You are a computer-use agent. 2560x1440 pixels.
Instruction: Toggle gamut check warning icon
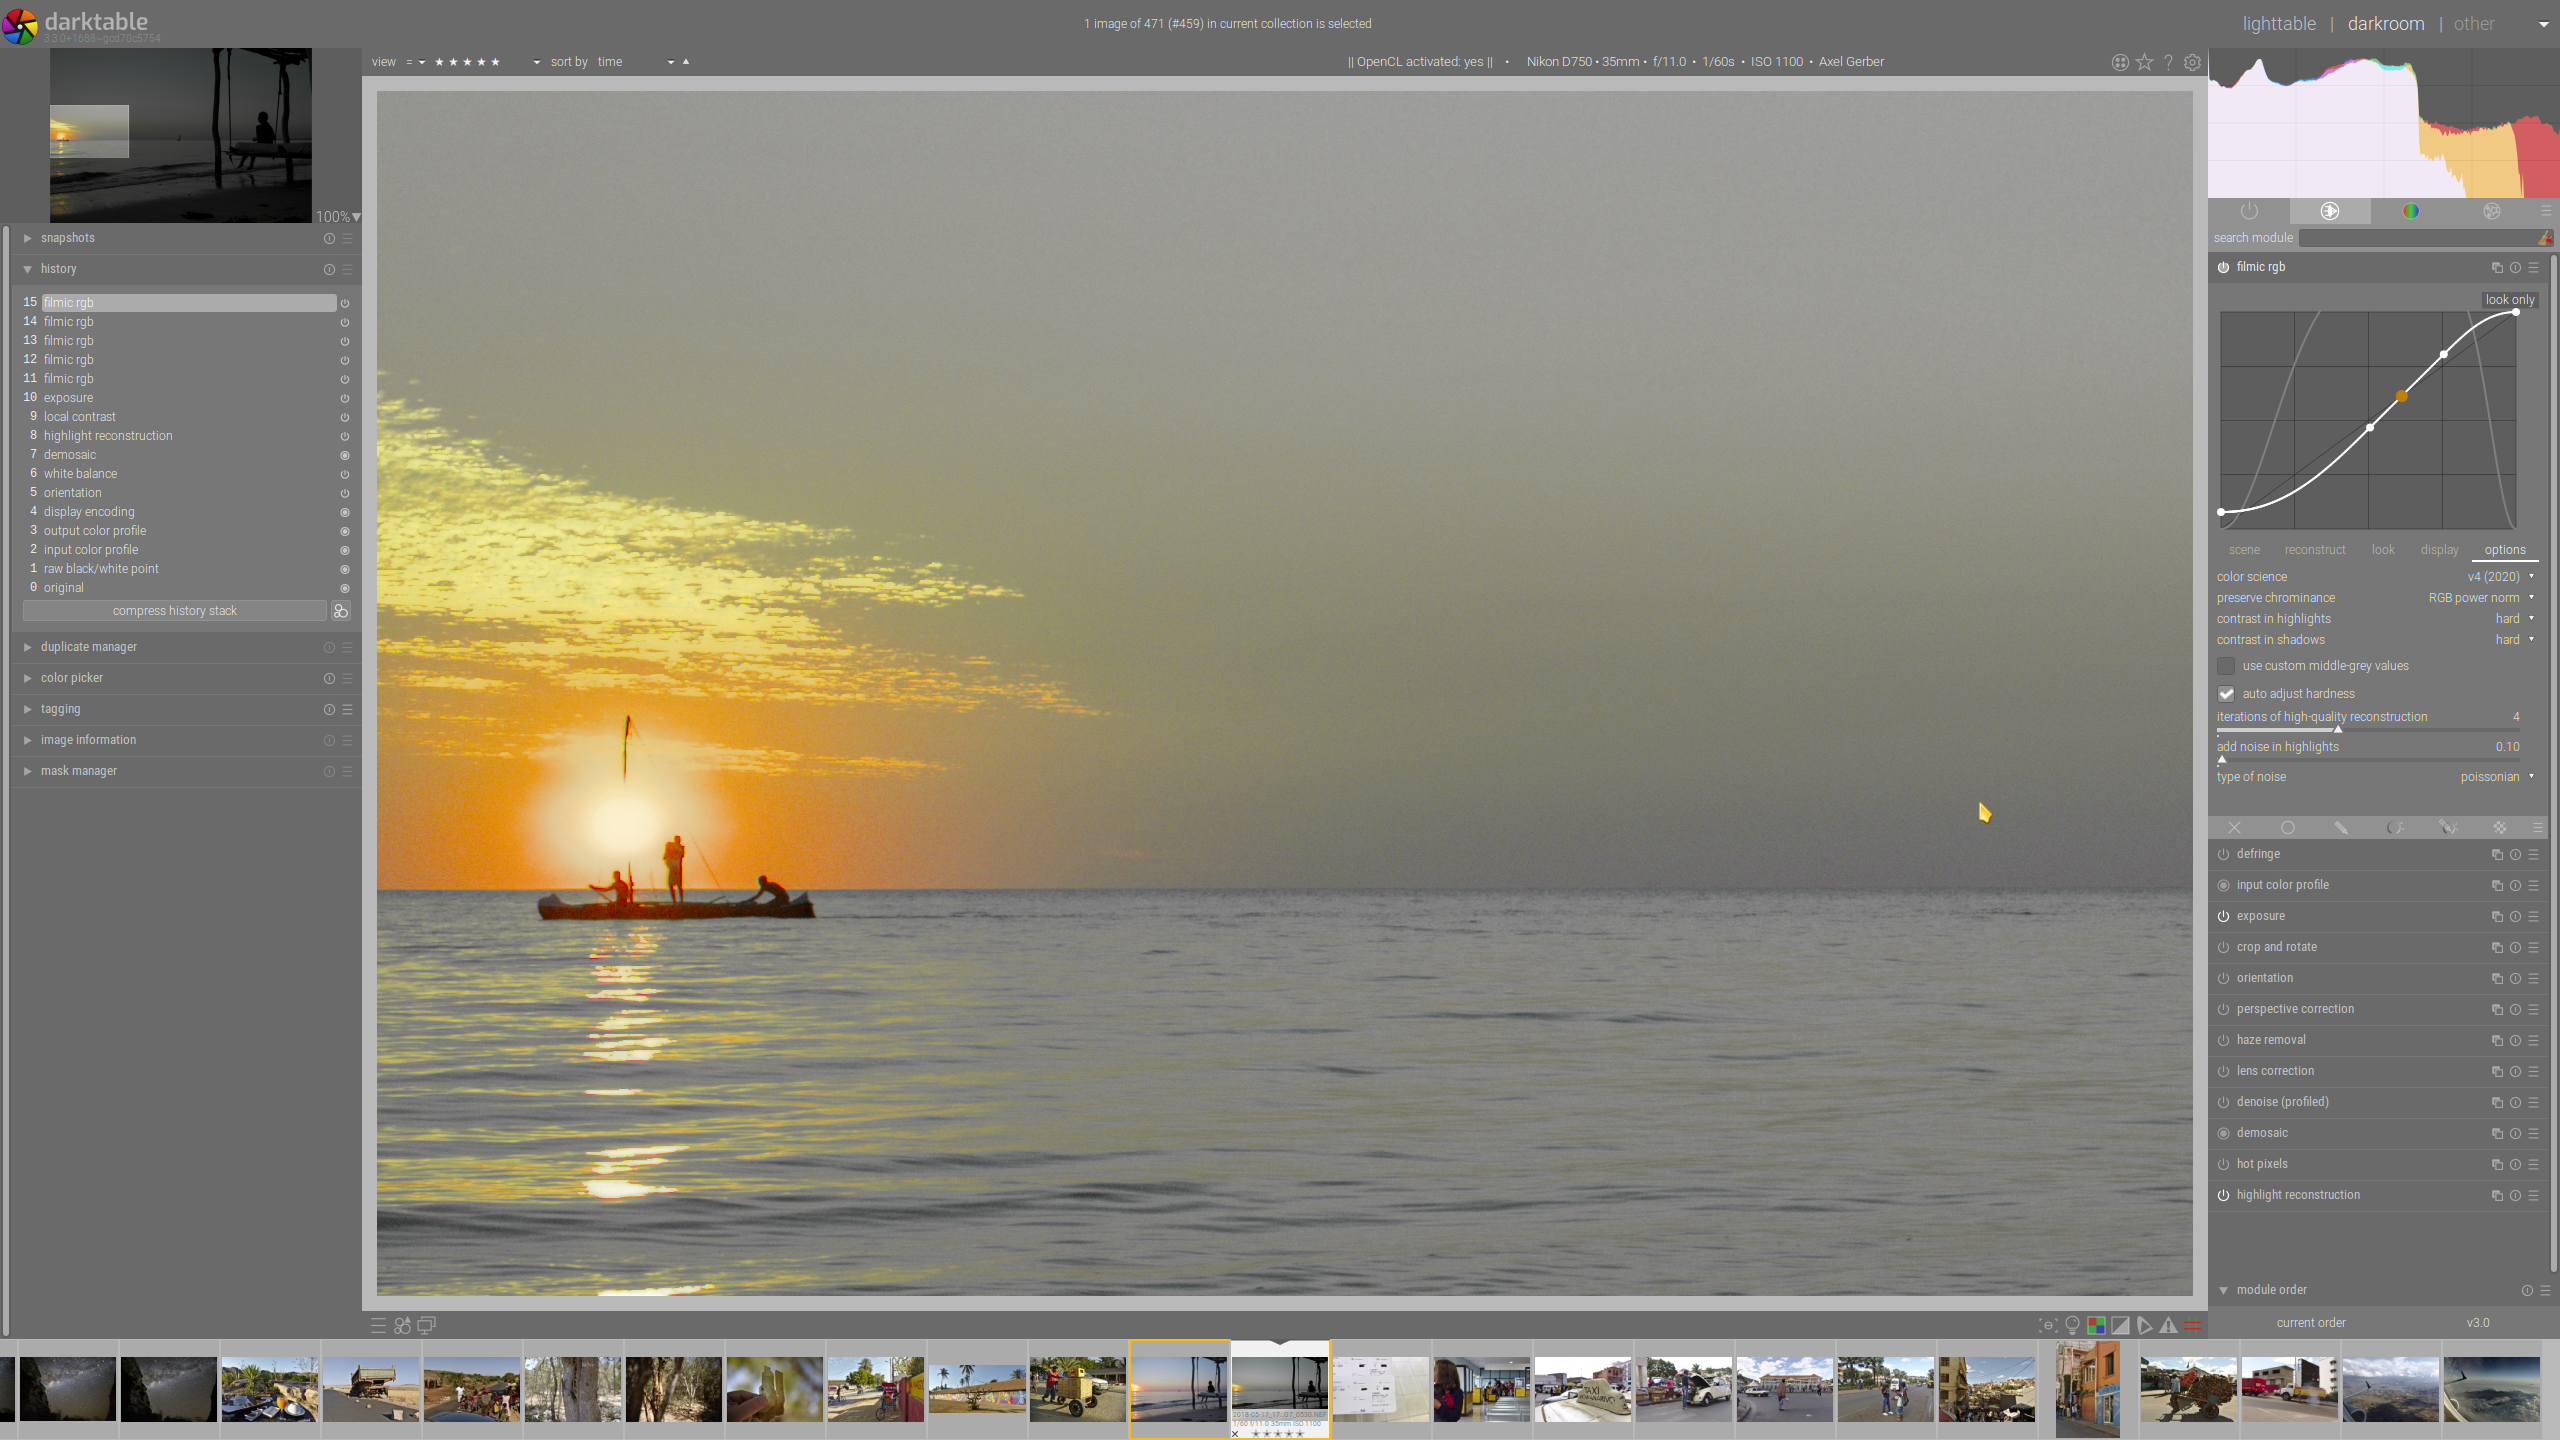(2168, 1325)
